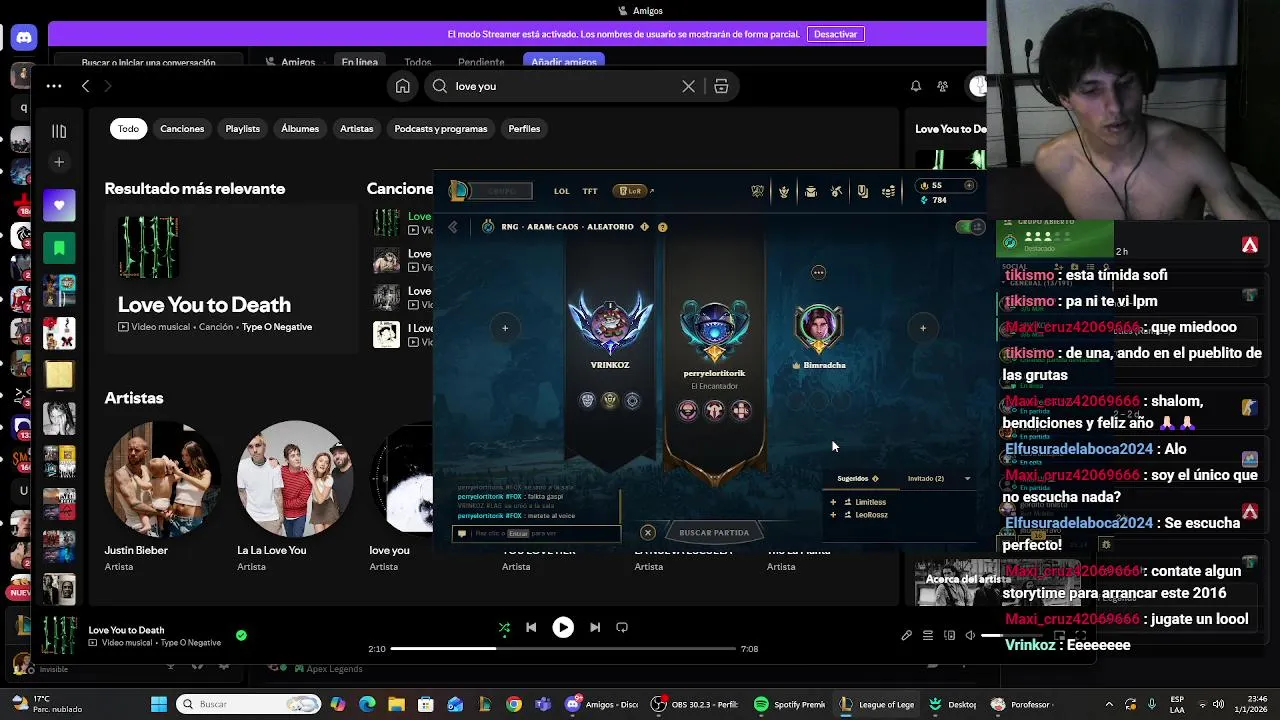Skip to next track in Spotify
Screen dimensions: 1280x720
click(595, 628)
